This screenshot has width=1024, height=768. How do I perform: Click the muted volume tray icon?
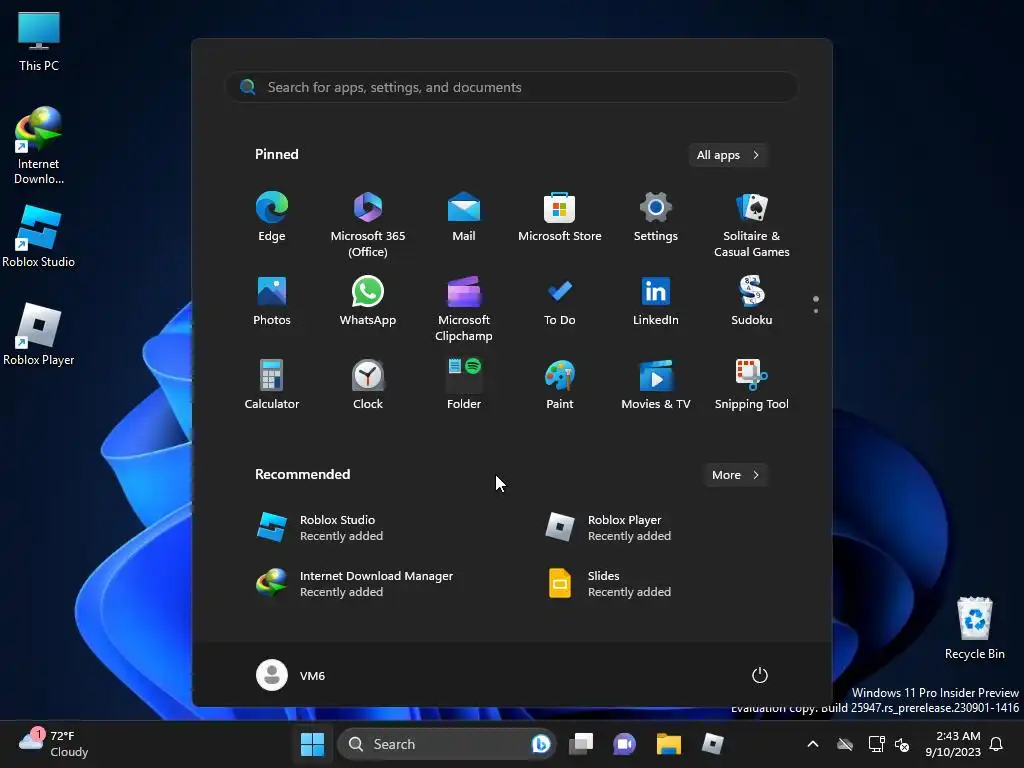[x=902, y=744]
